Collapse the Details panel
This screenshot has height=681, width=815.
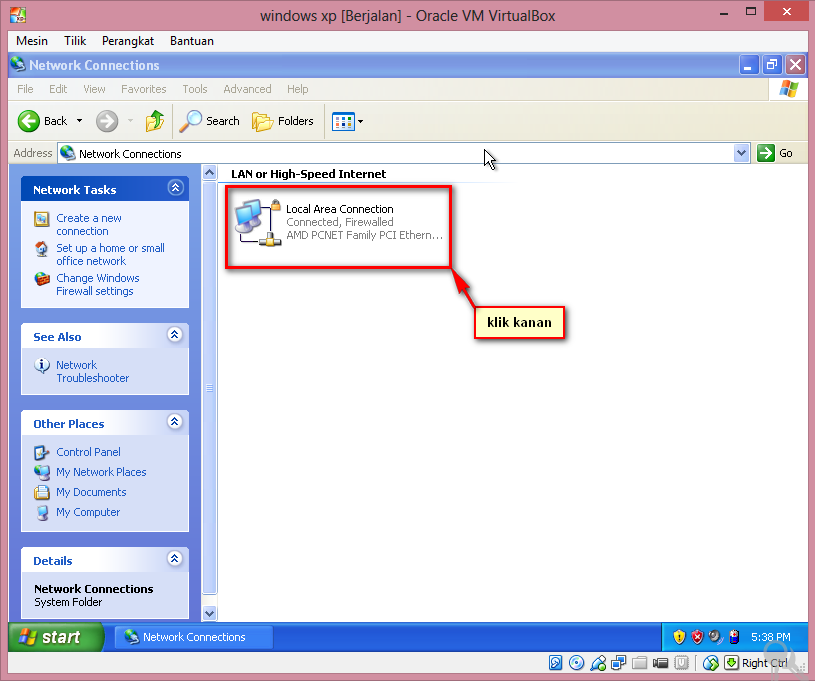pos(175,559)
